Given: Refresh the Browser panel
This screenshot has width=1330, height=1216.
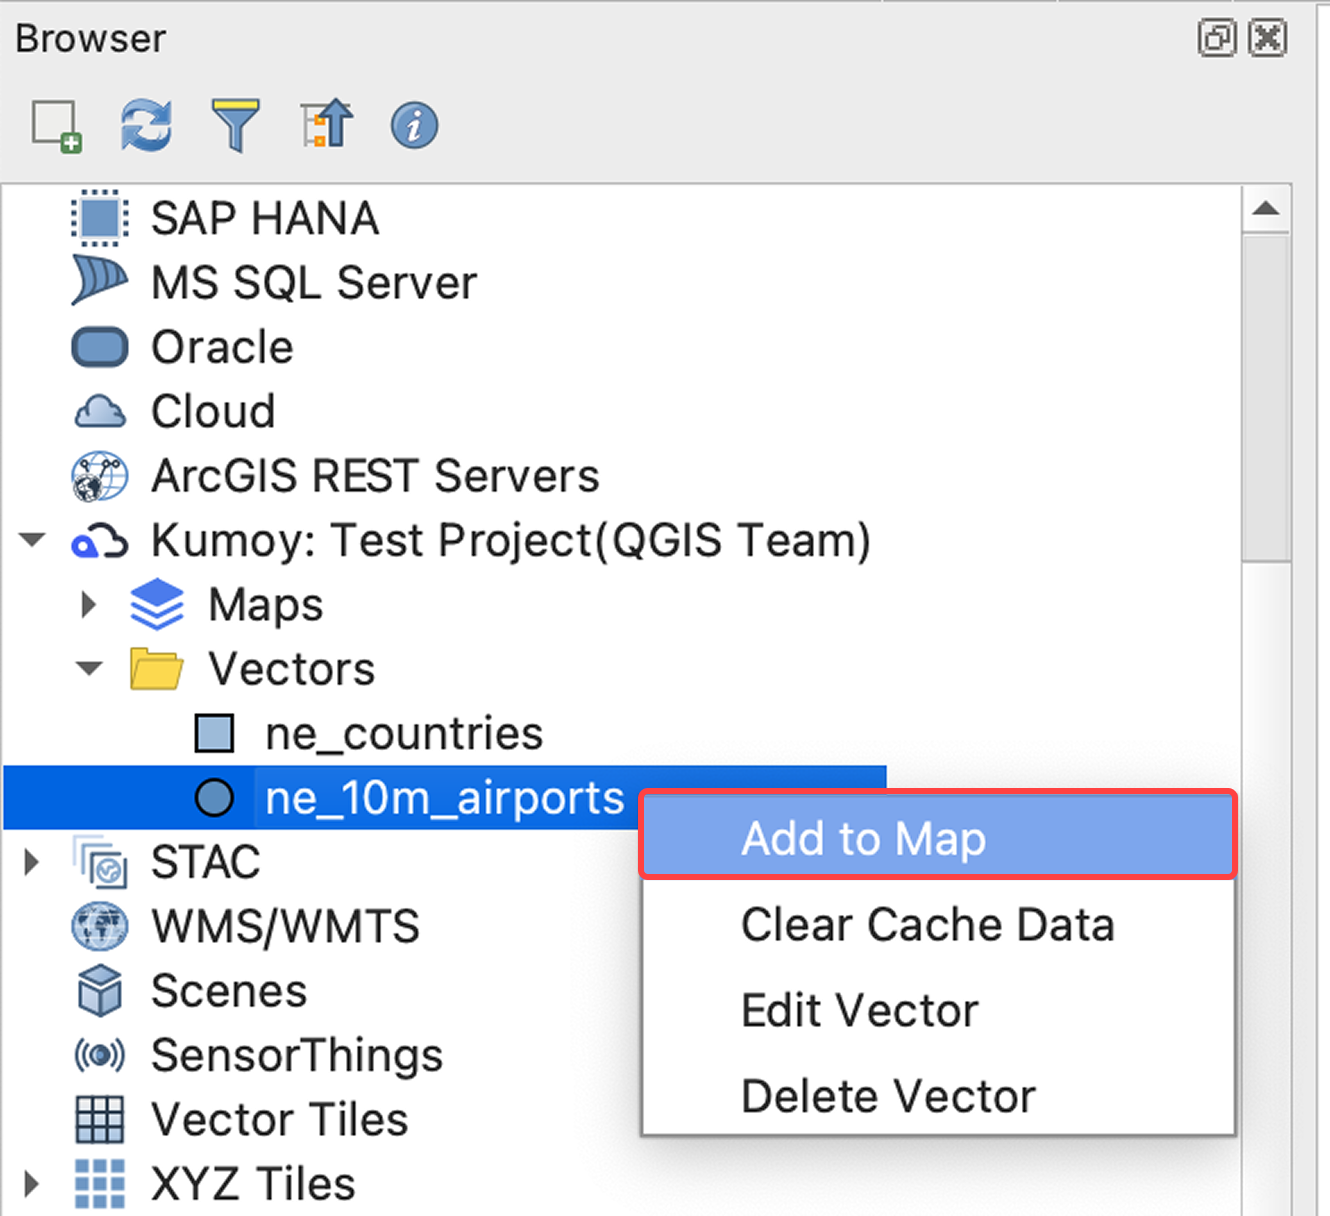Looking at the screenshot, I should point(146,126).
